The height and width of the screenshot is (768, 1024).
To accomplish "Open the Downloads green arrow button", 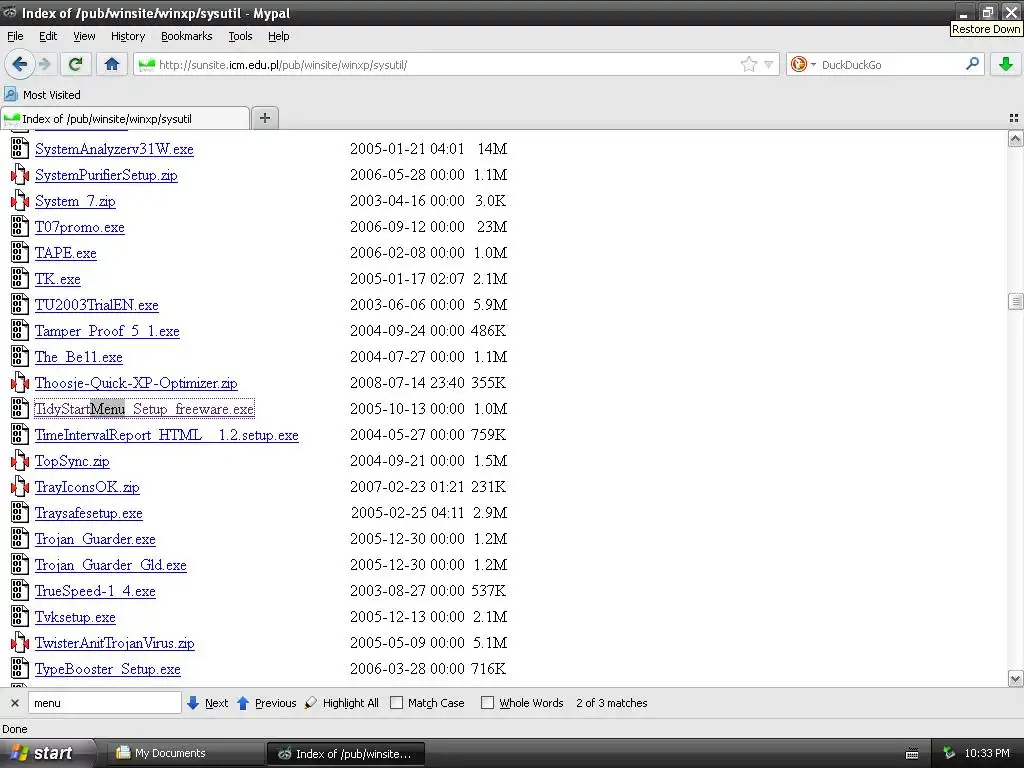I will [x=1006, y=64].
